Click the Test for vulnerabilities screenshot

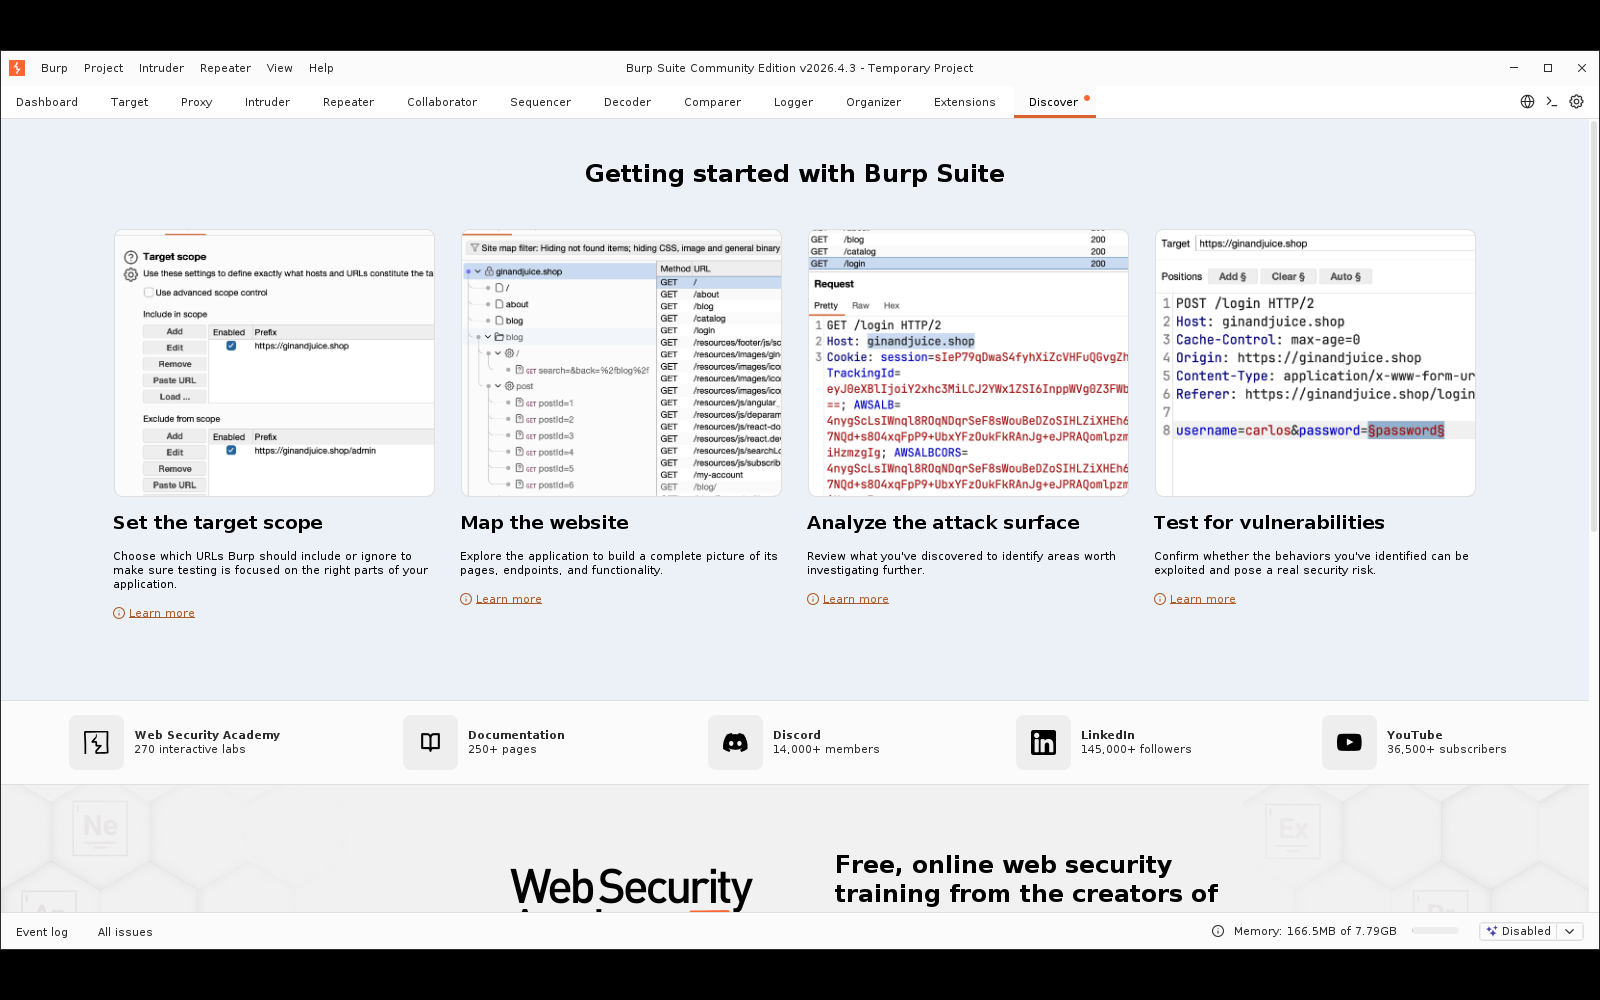pos(1315,363)
